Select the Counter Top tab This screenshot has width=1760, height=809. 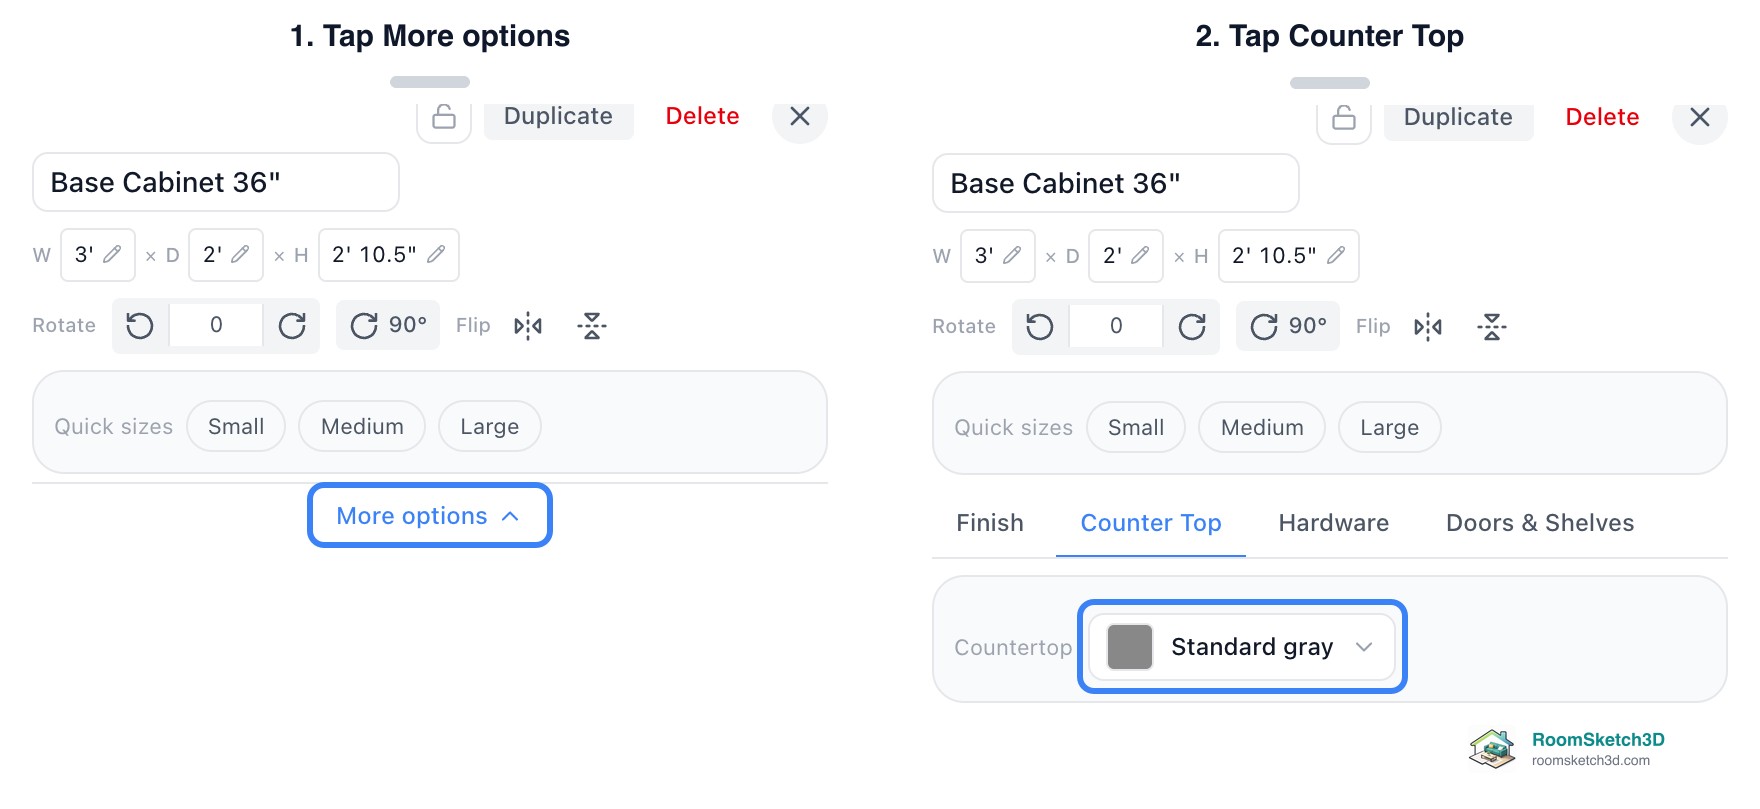click(1151, 523)
